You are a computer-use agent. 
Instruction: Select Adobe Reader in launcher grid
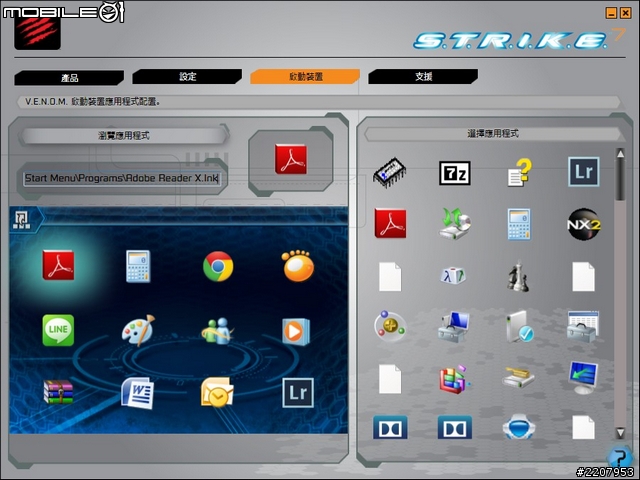58,265
